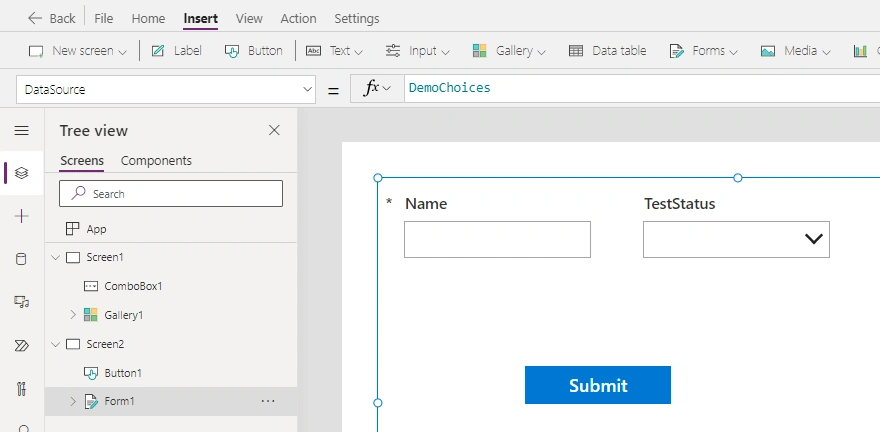The height and width of the screenshot is (432, 880).
Task: Click the plus Insert icon in sidebar
Action: [x=21, y=216]
